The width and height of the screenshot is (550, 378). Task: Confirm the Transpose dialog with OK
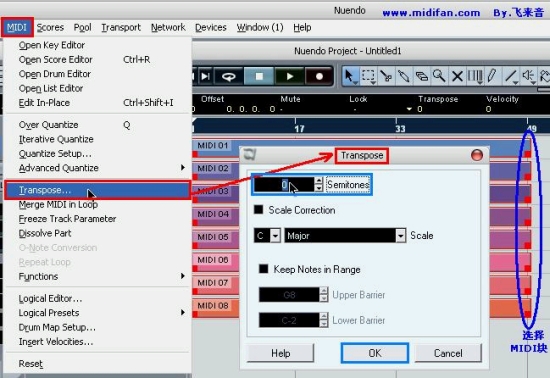coord(375,353)
